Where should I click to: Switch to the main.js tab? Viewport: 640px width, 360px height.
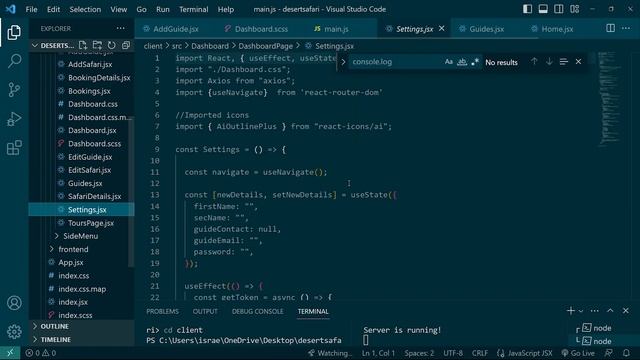(336, 29)
